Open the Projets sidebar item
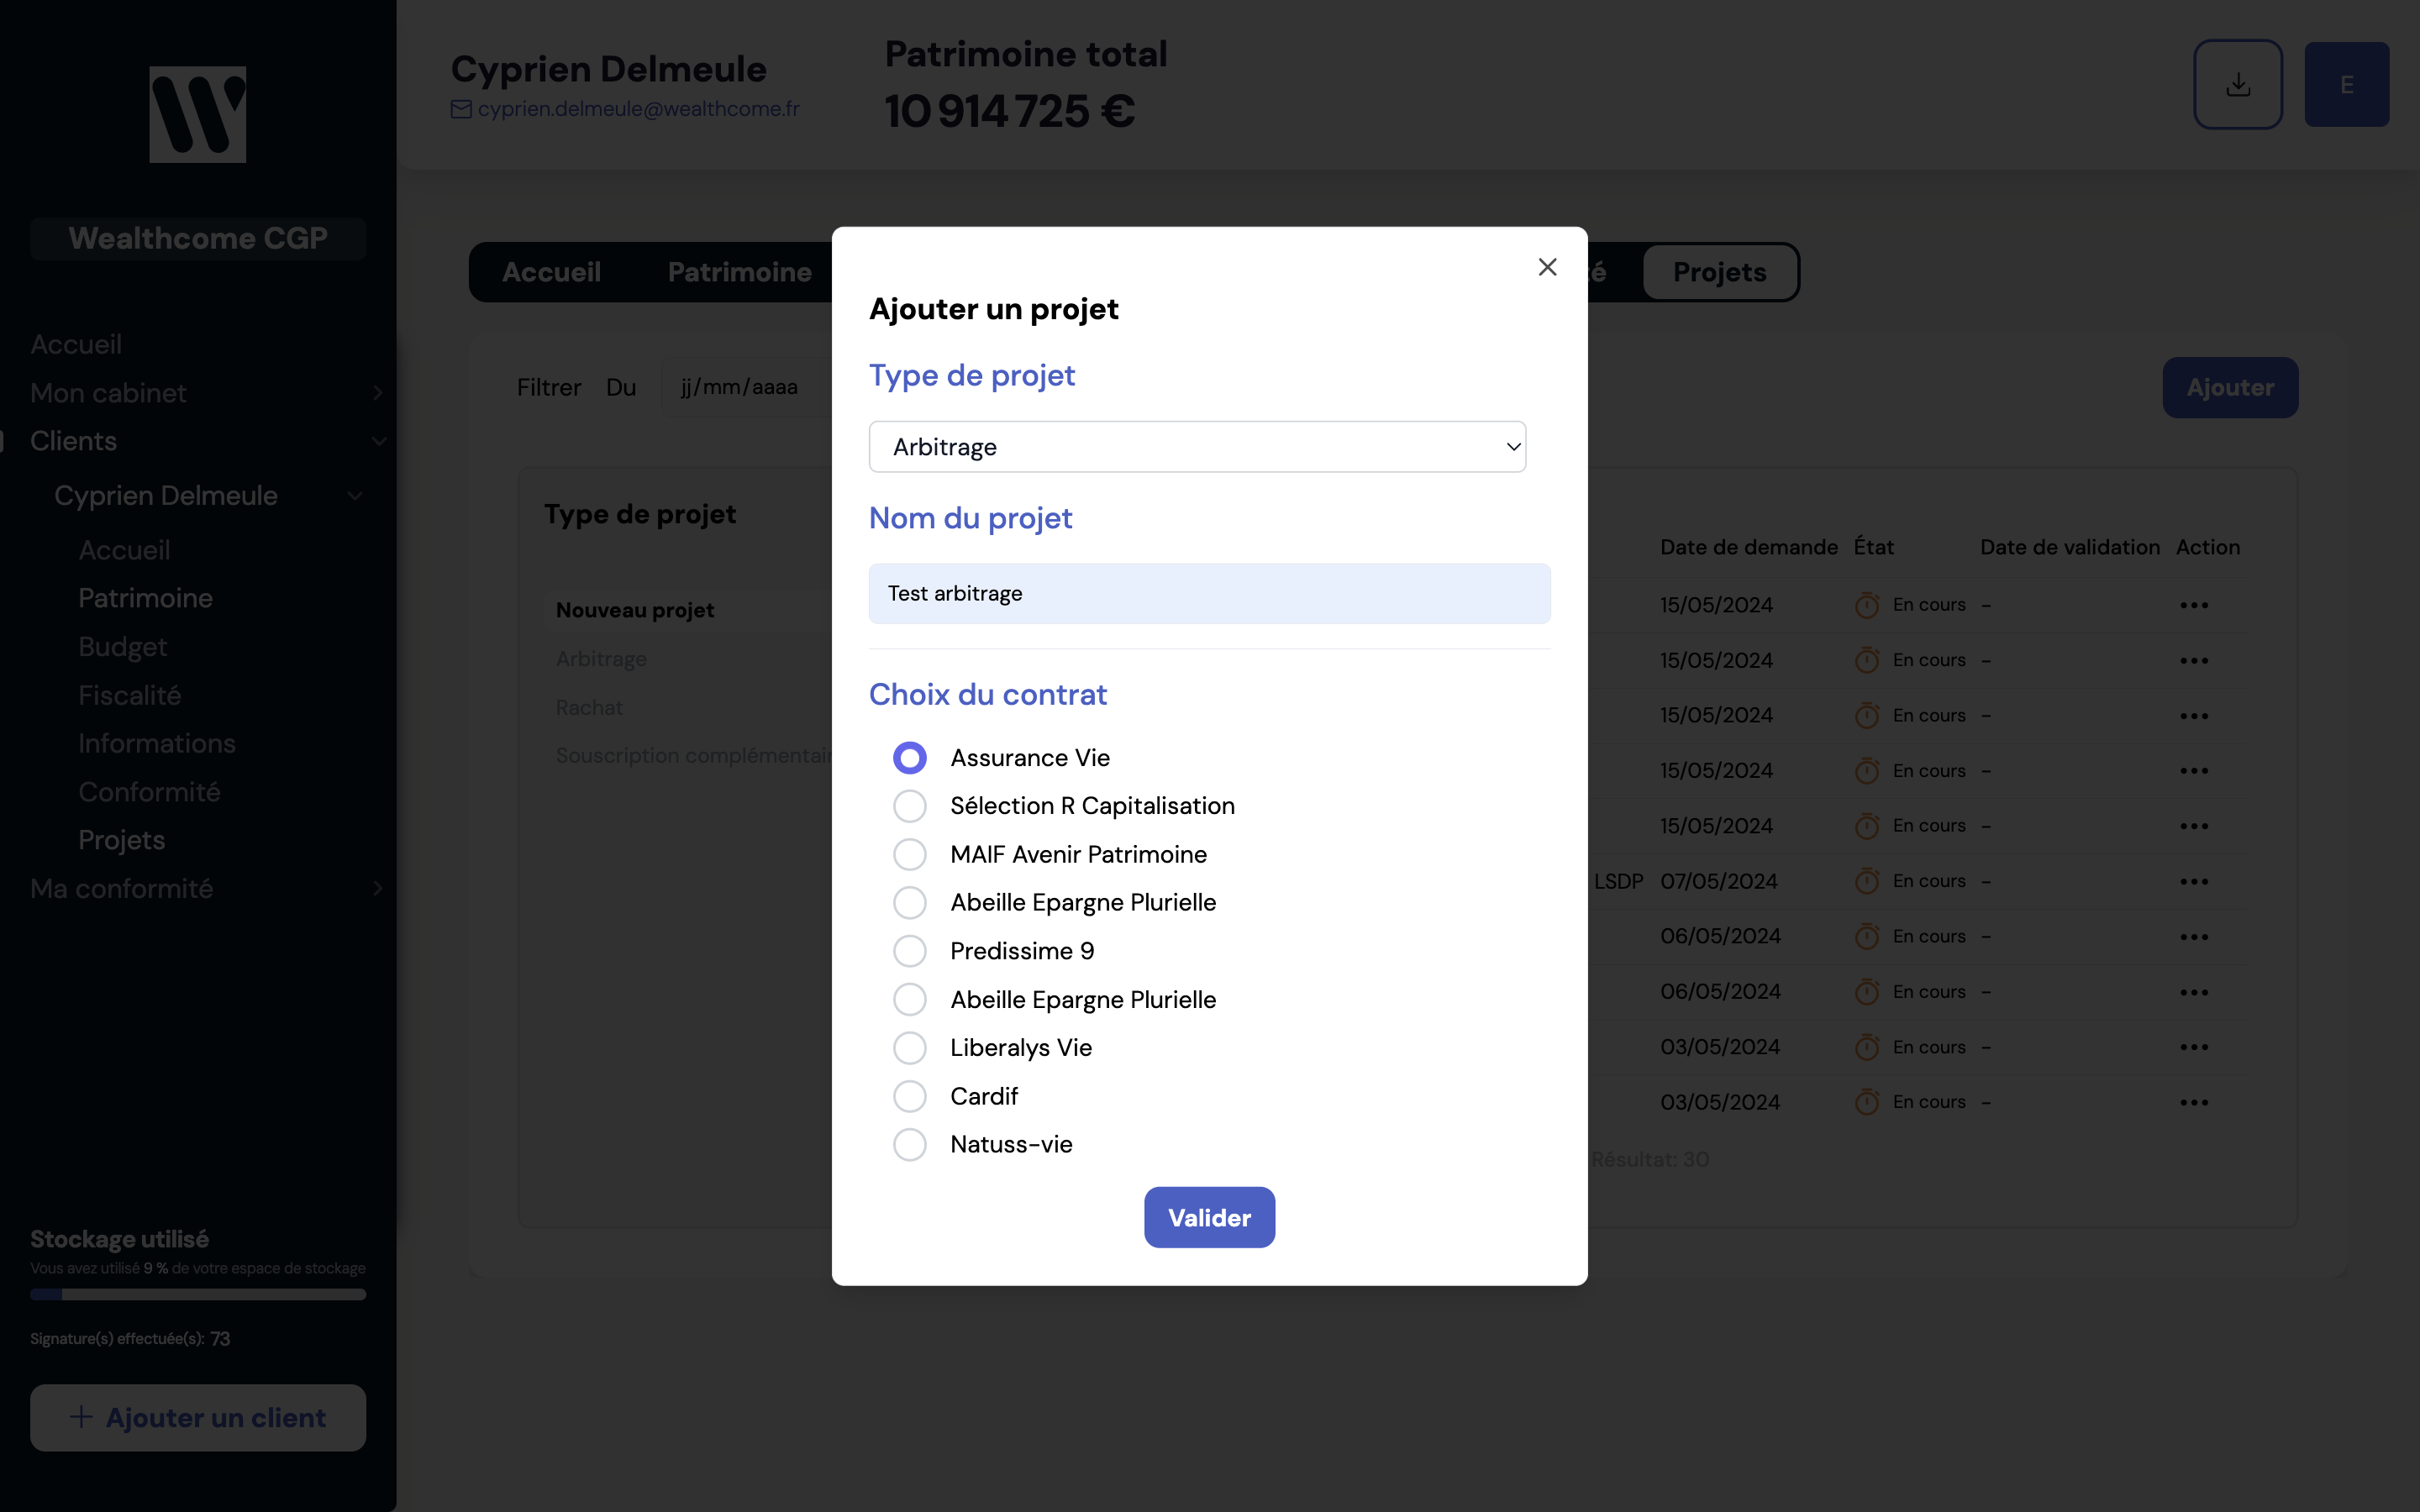Image resolution: width=2420 pixels, height=1512 pixels. click(121, 840)
